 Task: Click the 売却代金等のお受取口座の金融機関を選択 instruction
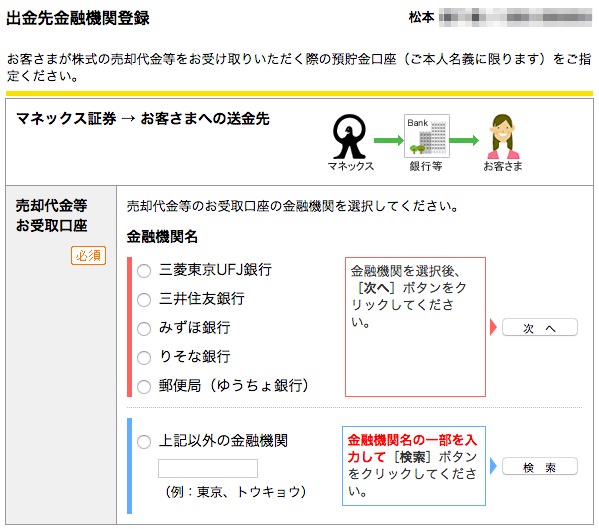click(x=293, y=206)
